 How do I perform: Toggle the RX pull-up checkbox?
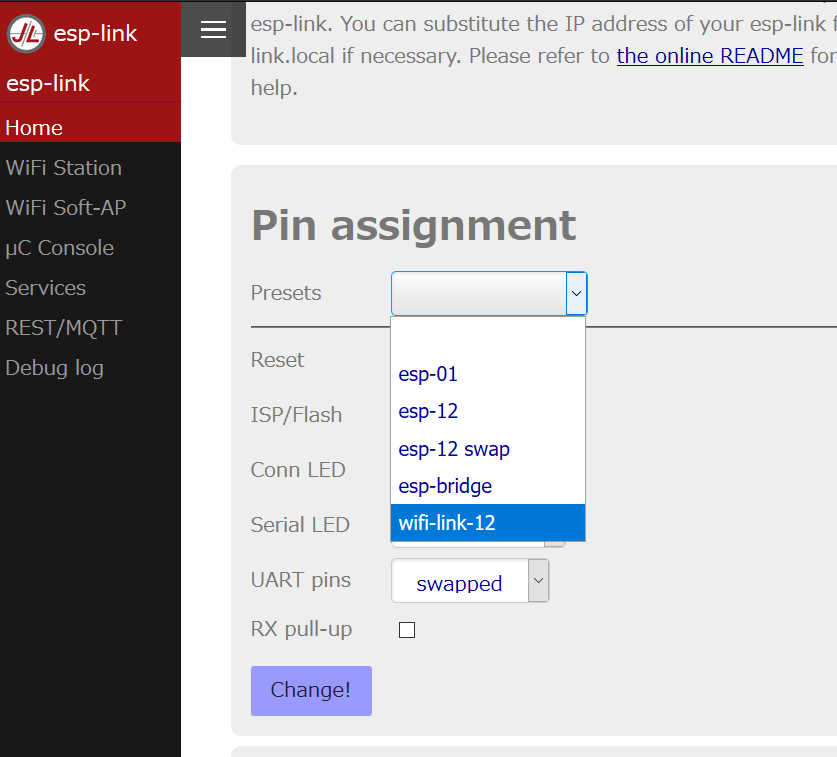(x=407, y=630)
